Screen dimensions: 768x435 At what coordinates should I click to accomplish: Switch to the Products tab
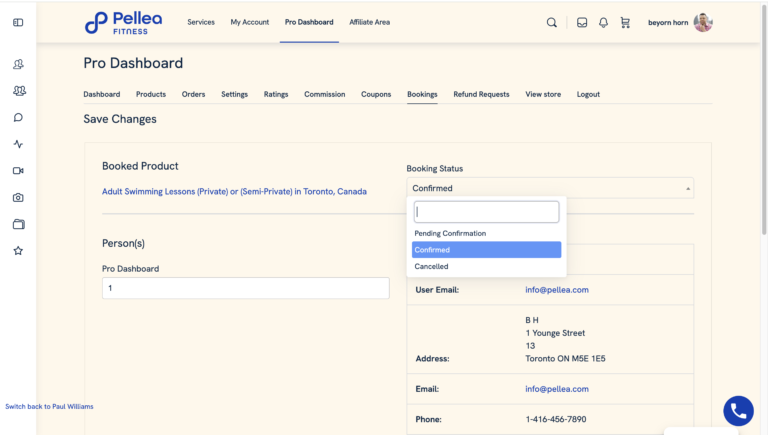151,94
